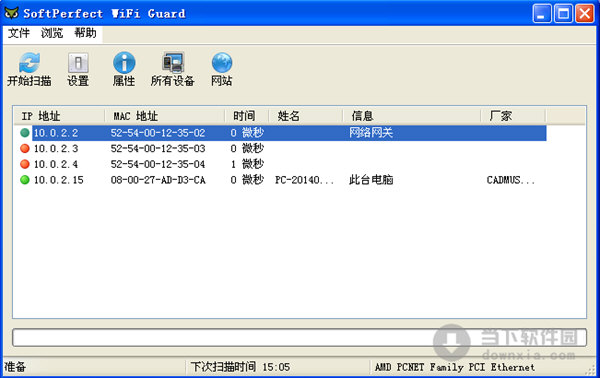Image resolution: width=600 pixels, height=378 pixels.
Task: Click the 网络网关 info cell
Action: [x=371, y=133]
